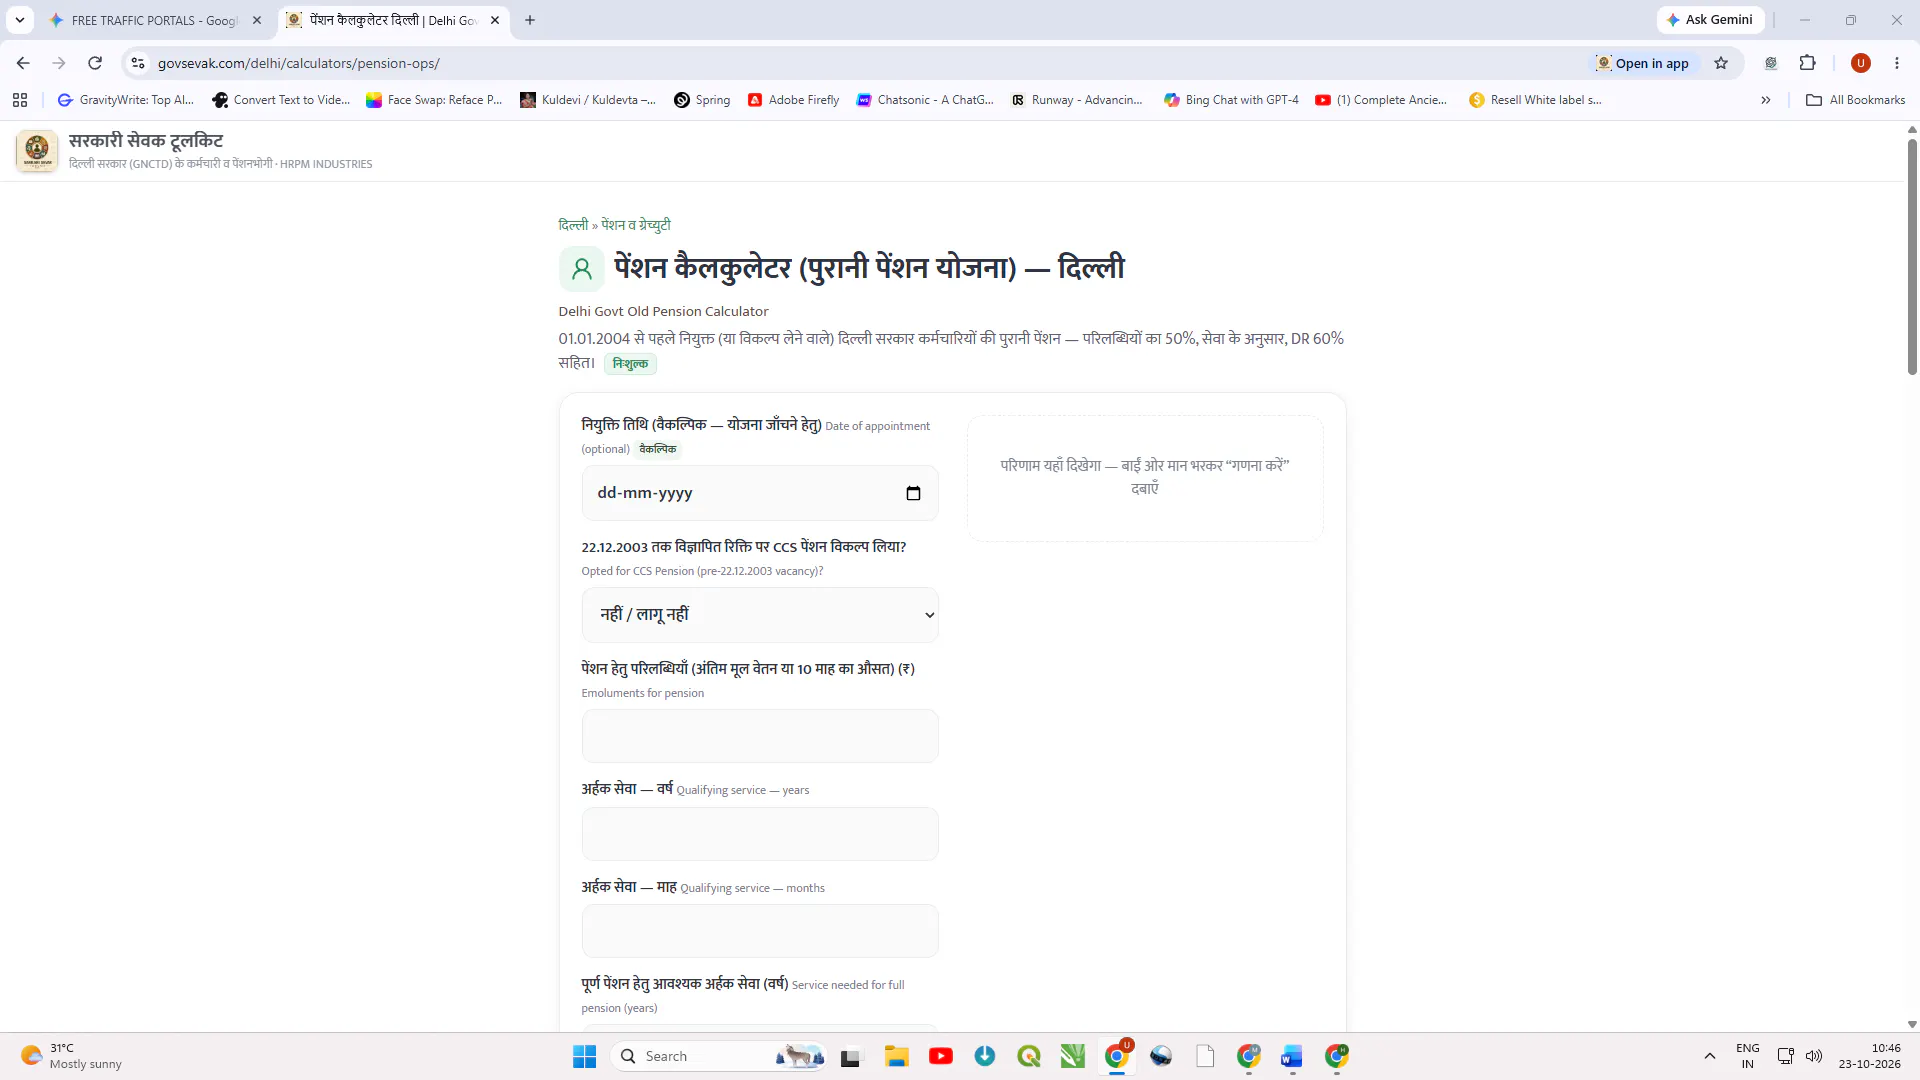Close the FREE TRAFFIC PORTALS tab

tap(257, 20)
